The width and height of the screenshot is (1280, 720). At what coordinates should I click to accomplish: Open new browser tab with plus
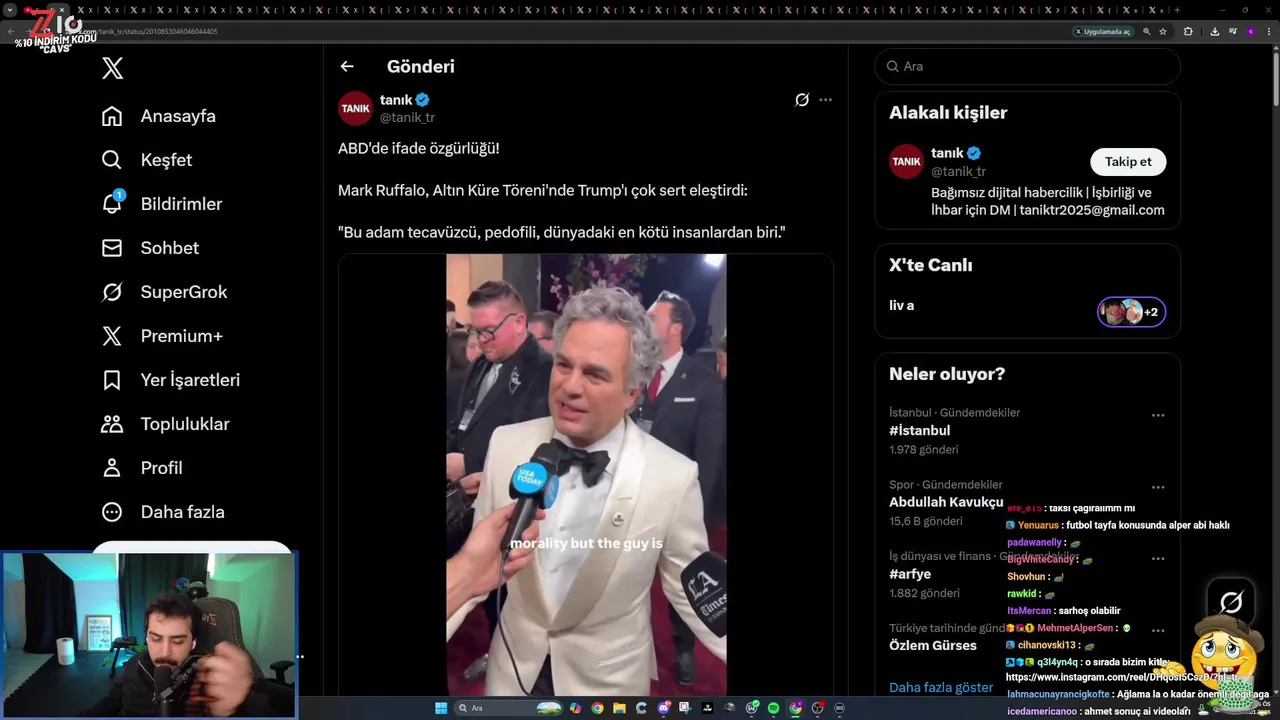coord(1177,10)
